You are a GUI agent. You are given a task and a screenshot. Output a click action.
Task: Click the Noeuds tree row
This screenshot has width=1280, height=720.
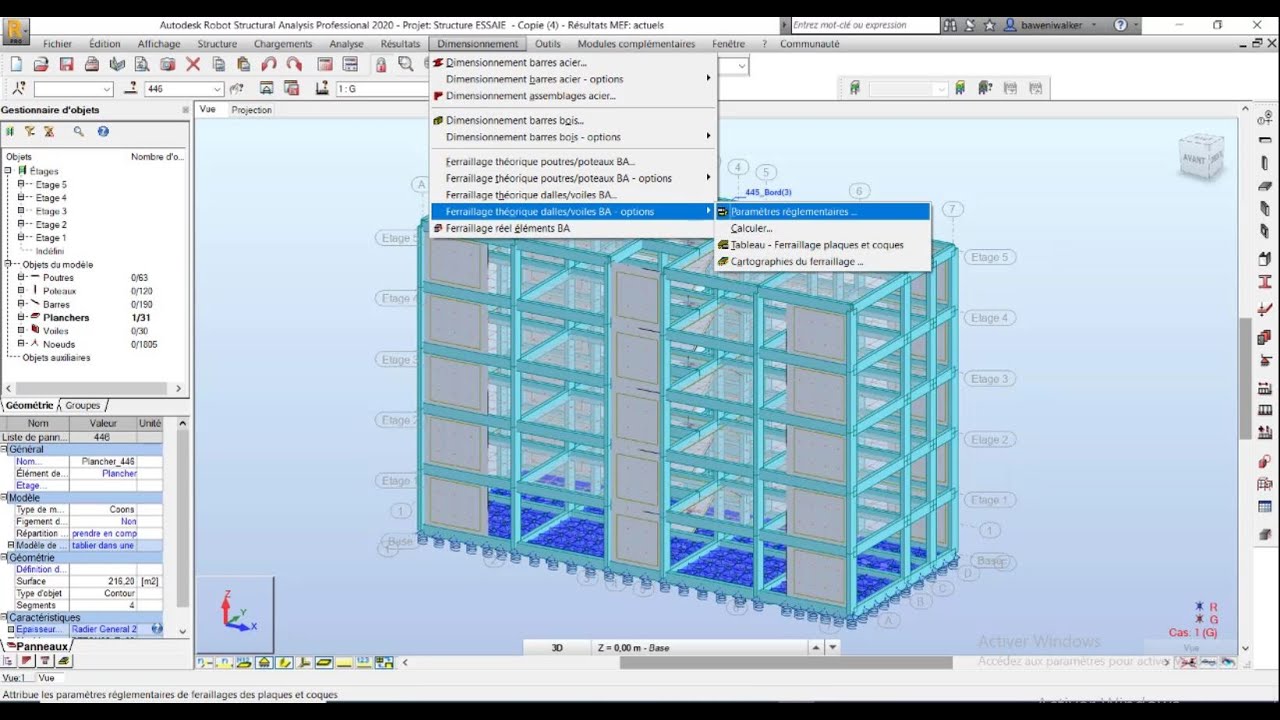point(59,344)
